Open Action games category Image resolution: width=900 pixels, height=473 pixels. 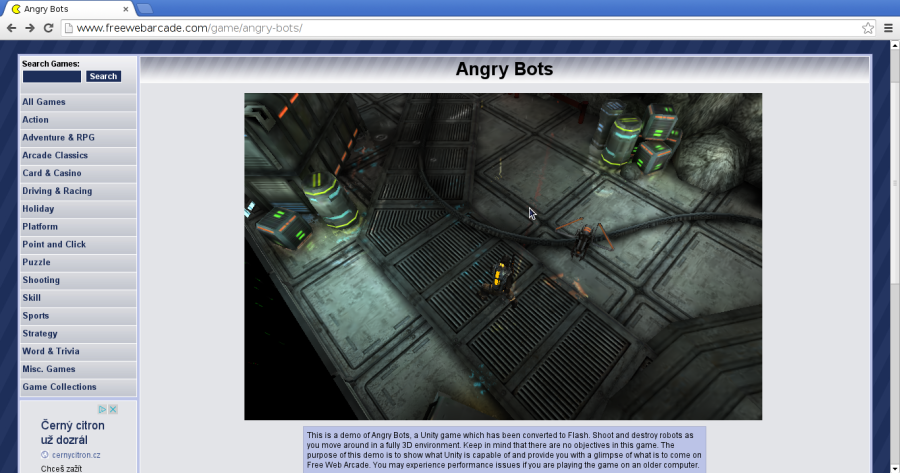point(78,119)
